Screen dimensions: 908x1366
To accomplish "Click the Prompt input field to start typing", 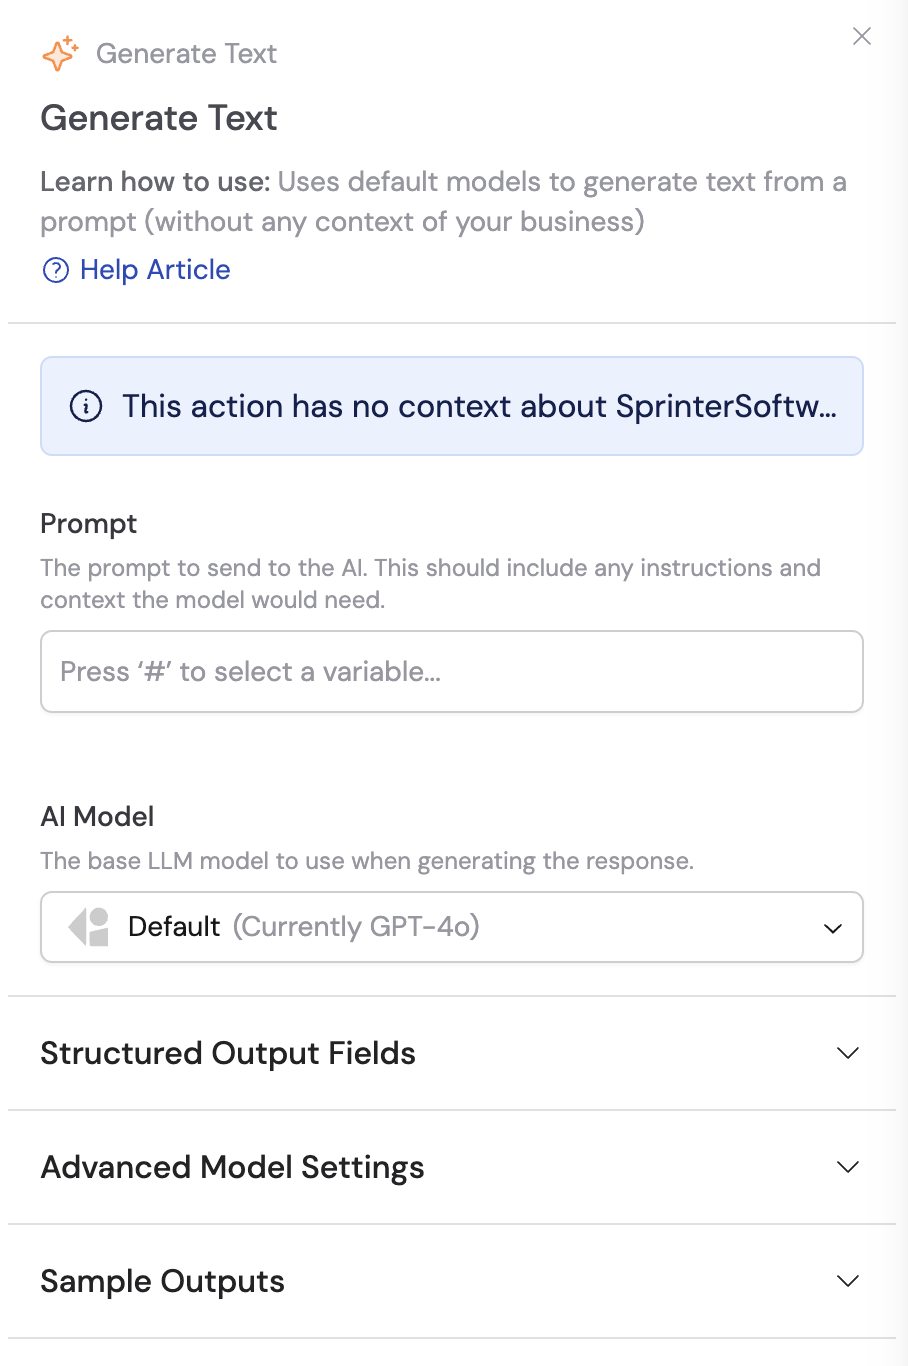I will tap(451, 671).
